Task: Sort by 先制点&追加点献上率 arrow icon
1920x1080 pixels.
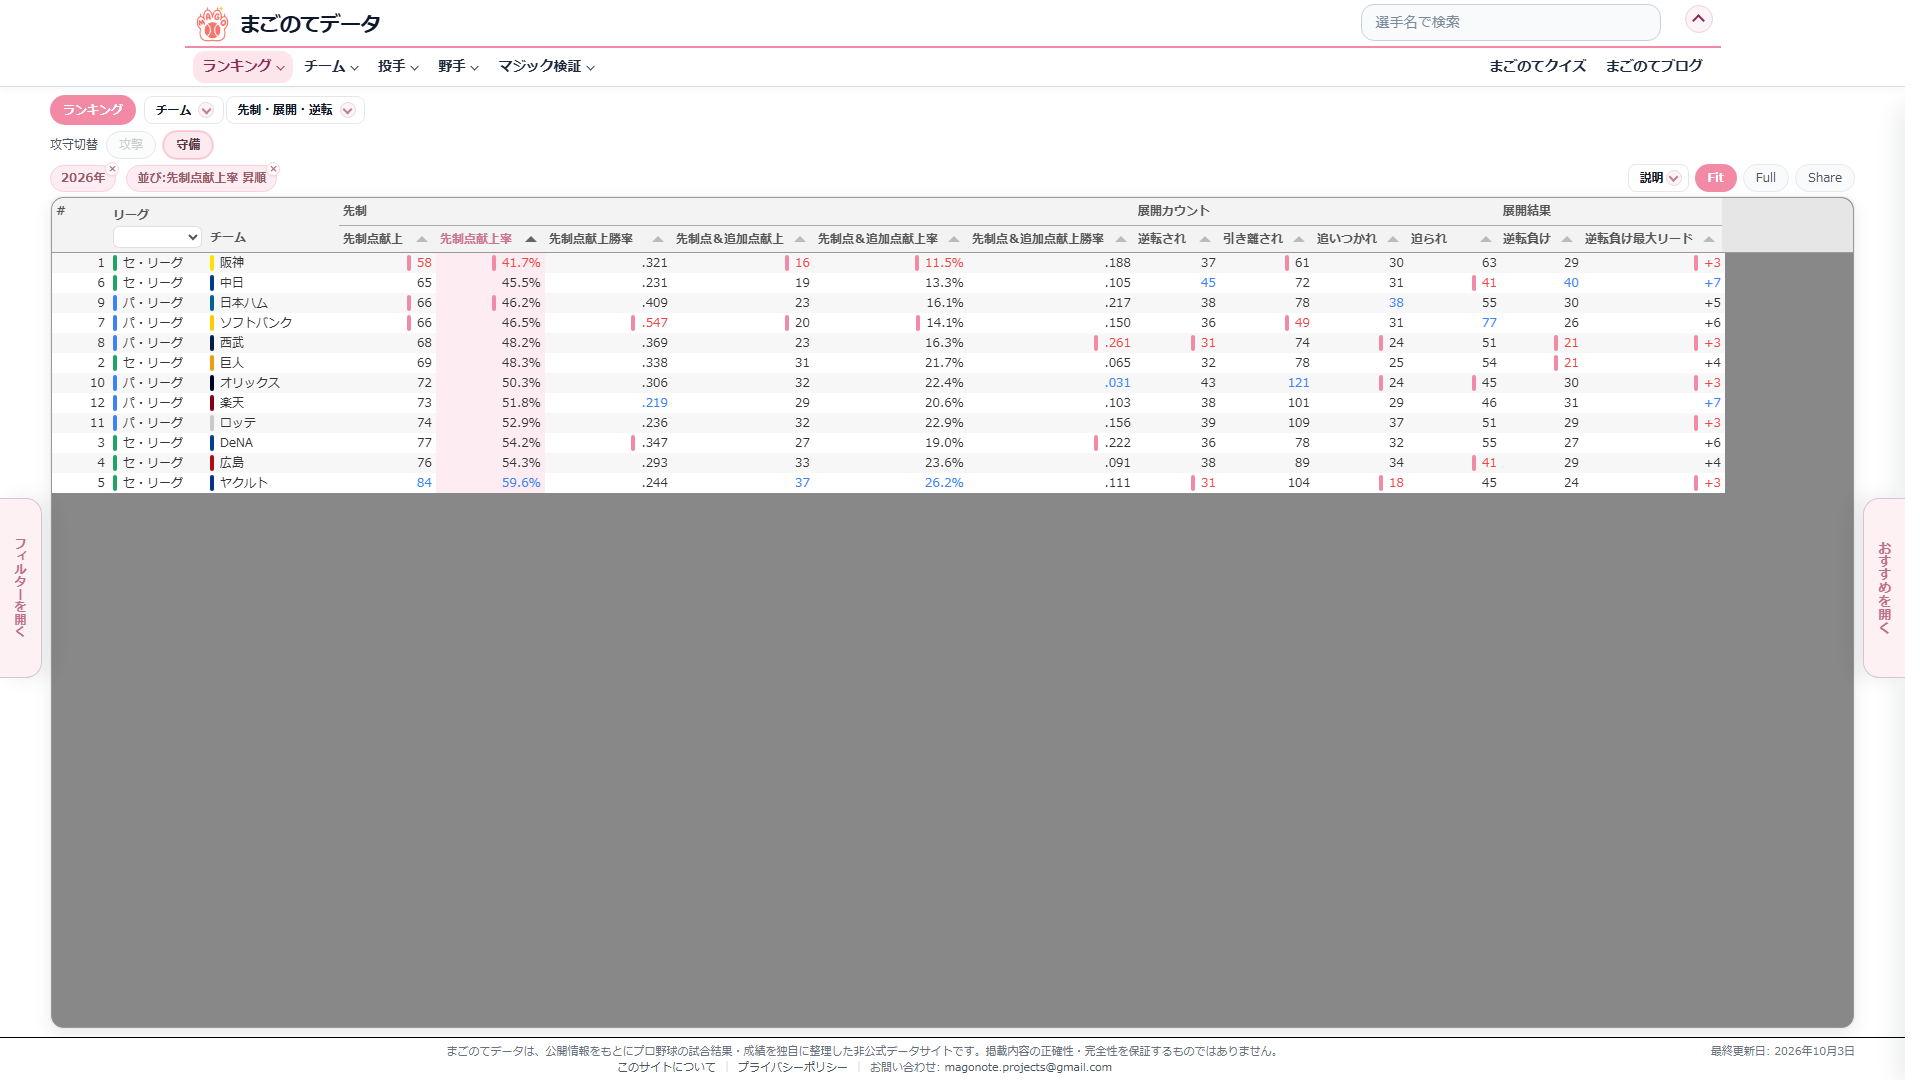Action: [x=954, y=239]
